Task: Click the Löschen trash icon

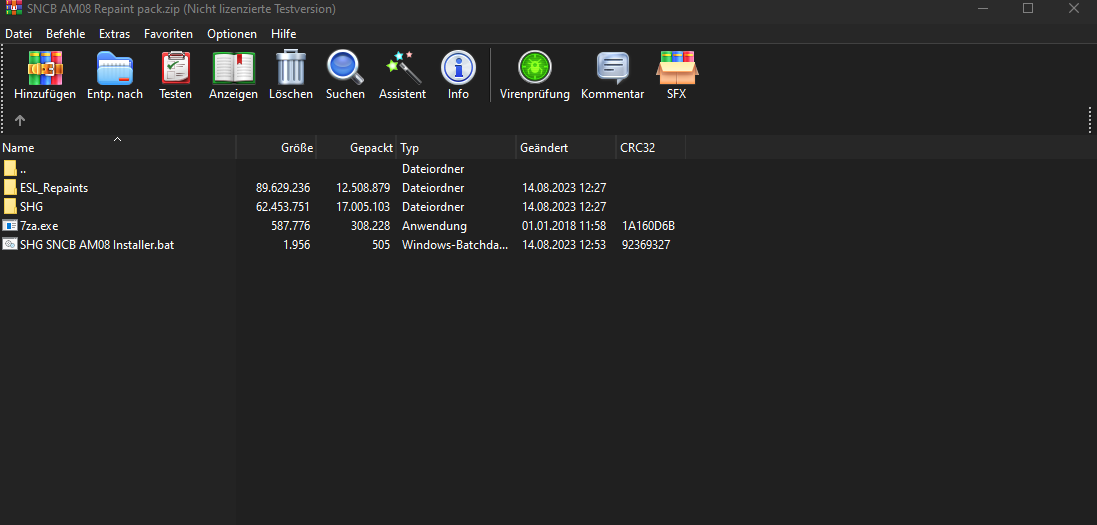Action: tap(291, 67)
